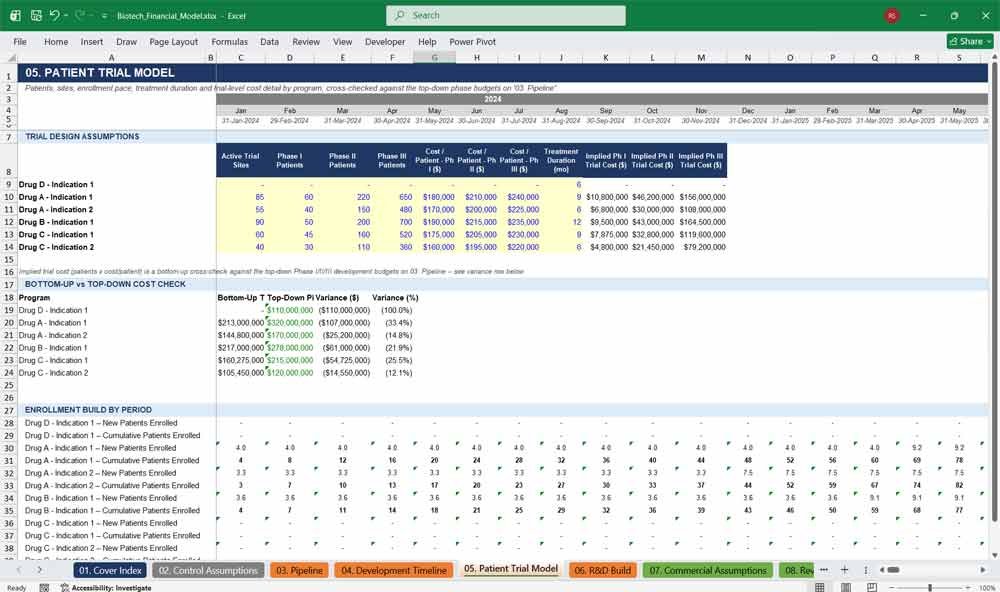
Task: Undo the last action
Action: pos(54,15)
